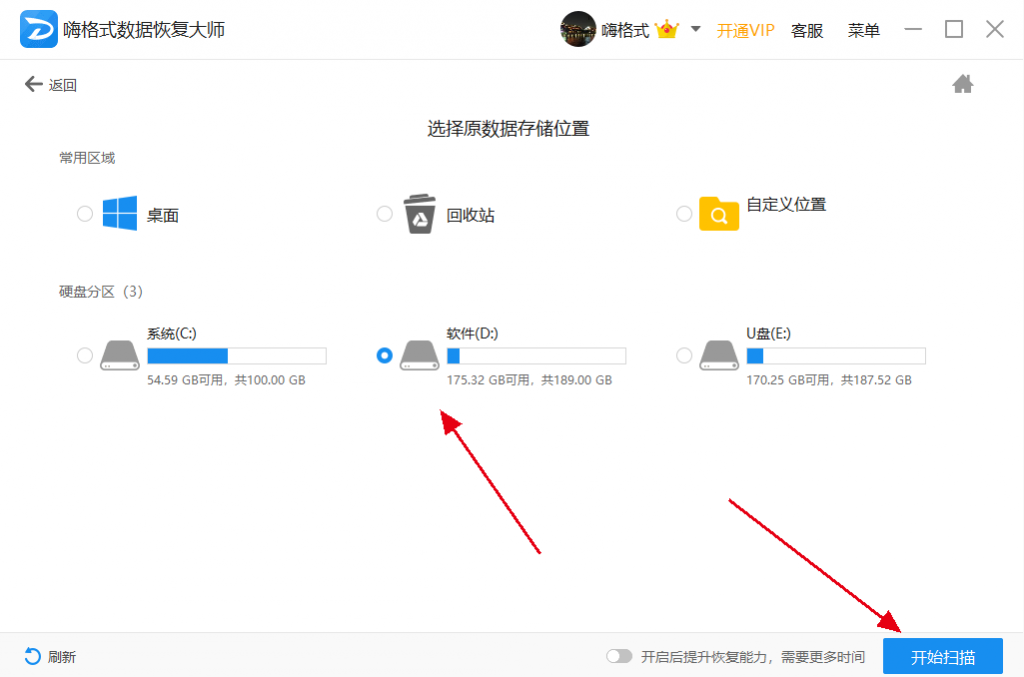Screen dimensions: 1024x677
Task: Click the 桌面 label
Action: click(163, 215)
